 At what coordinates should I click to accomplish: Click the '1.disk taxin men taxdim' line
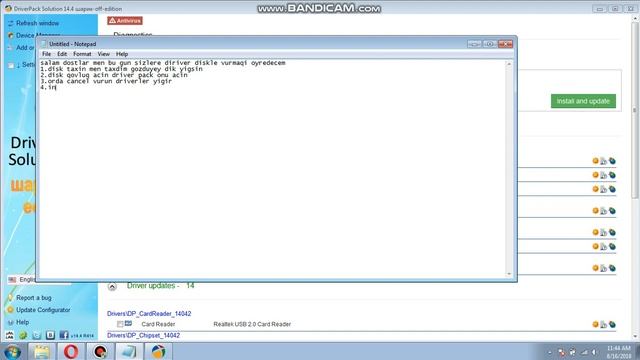(121, 69)
